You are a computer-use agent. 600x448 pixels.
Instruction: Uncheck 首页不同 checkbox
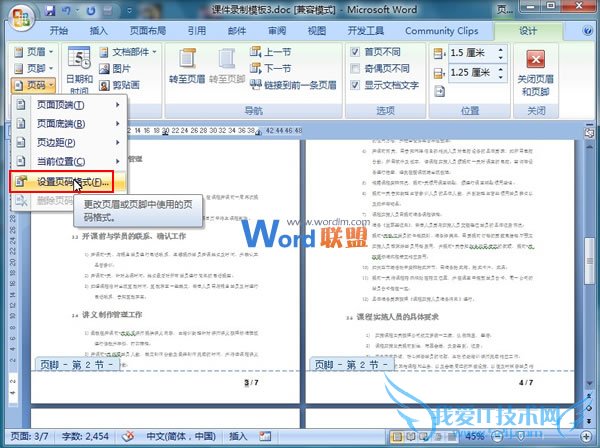(355, 52)
